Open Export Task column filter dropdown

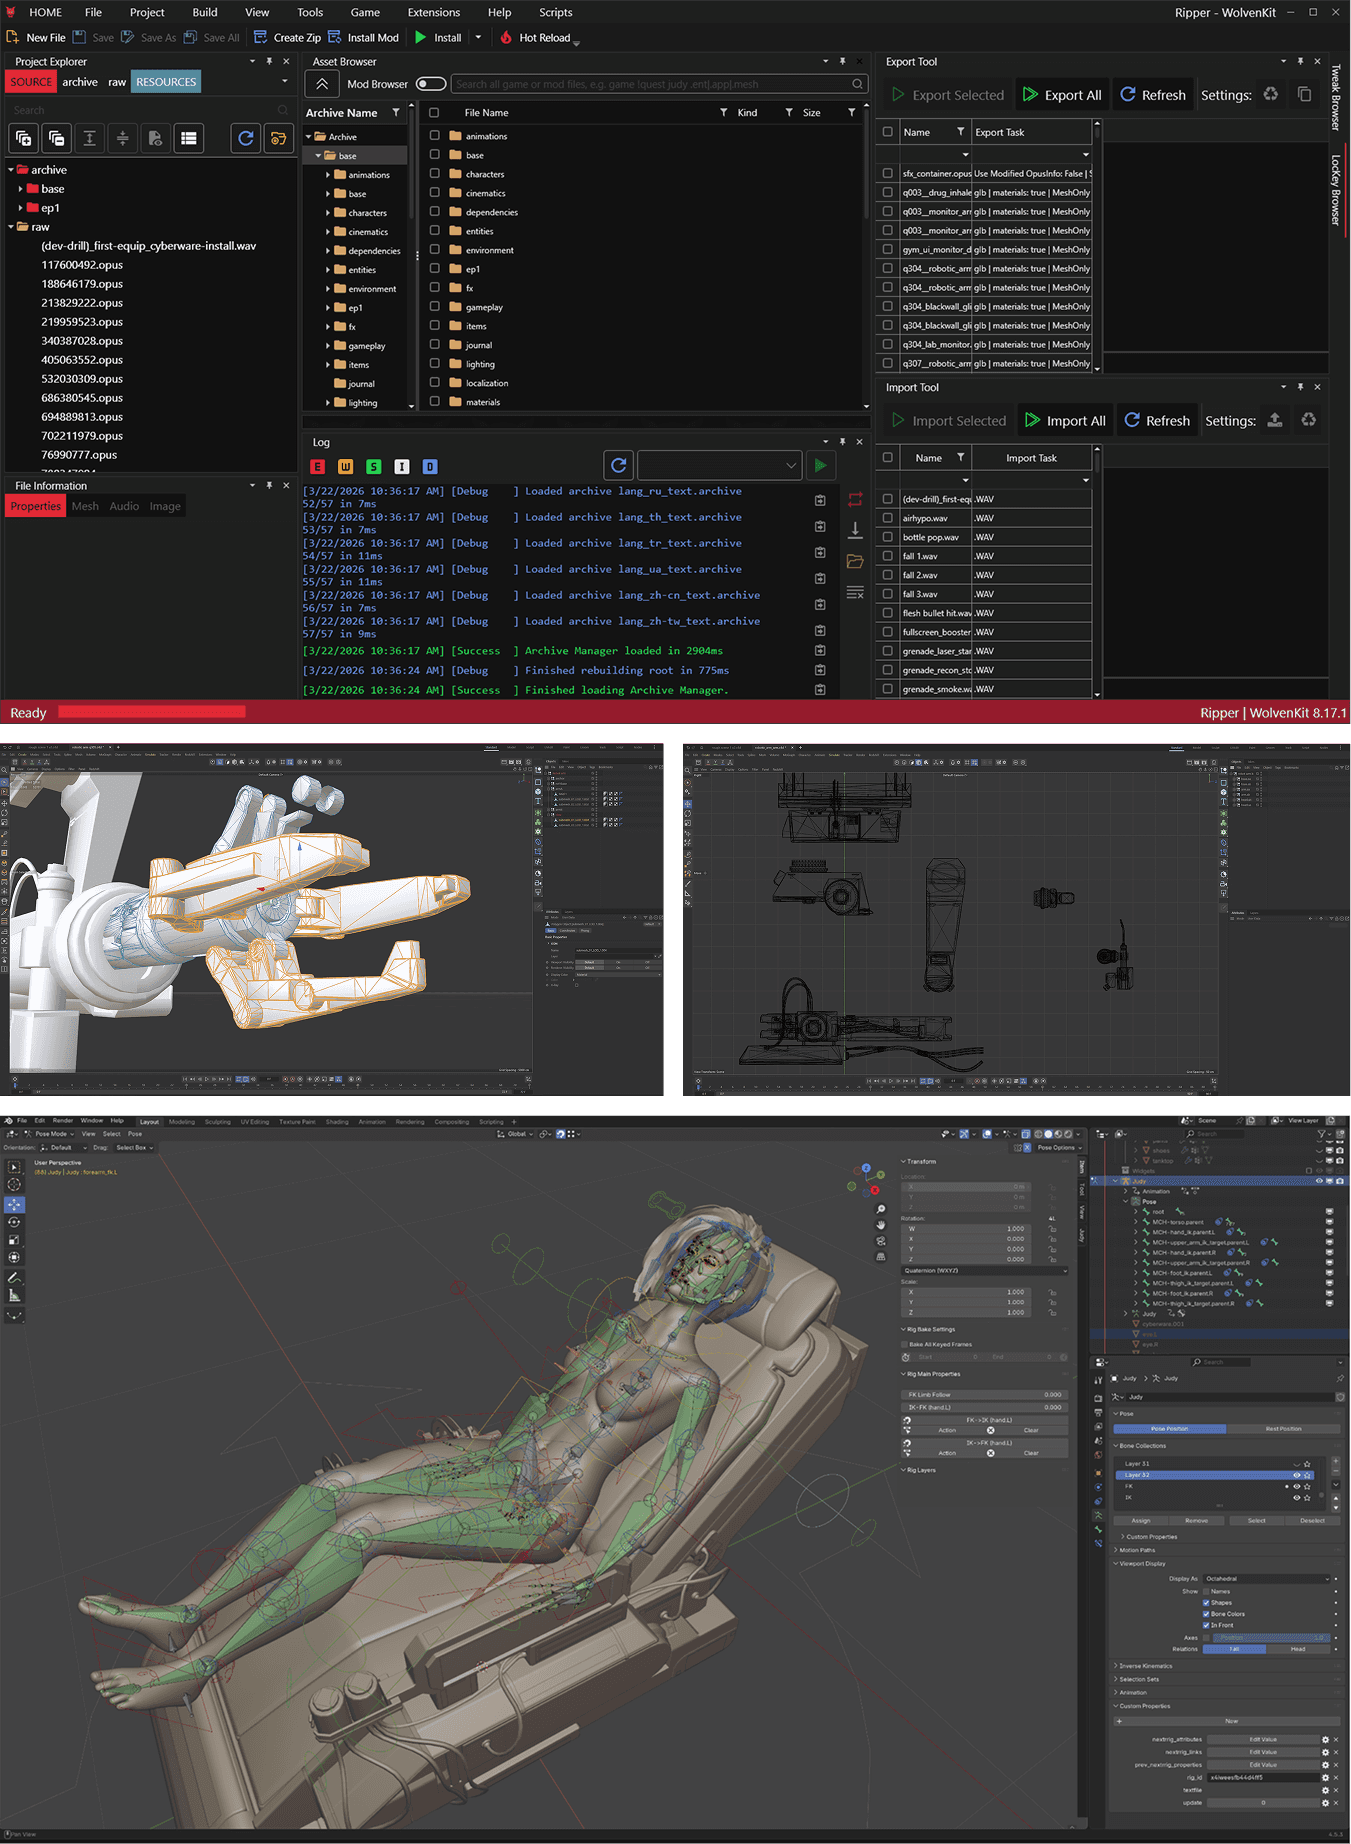pyautogui.click(x=1085, y=154)
